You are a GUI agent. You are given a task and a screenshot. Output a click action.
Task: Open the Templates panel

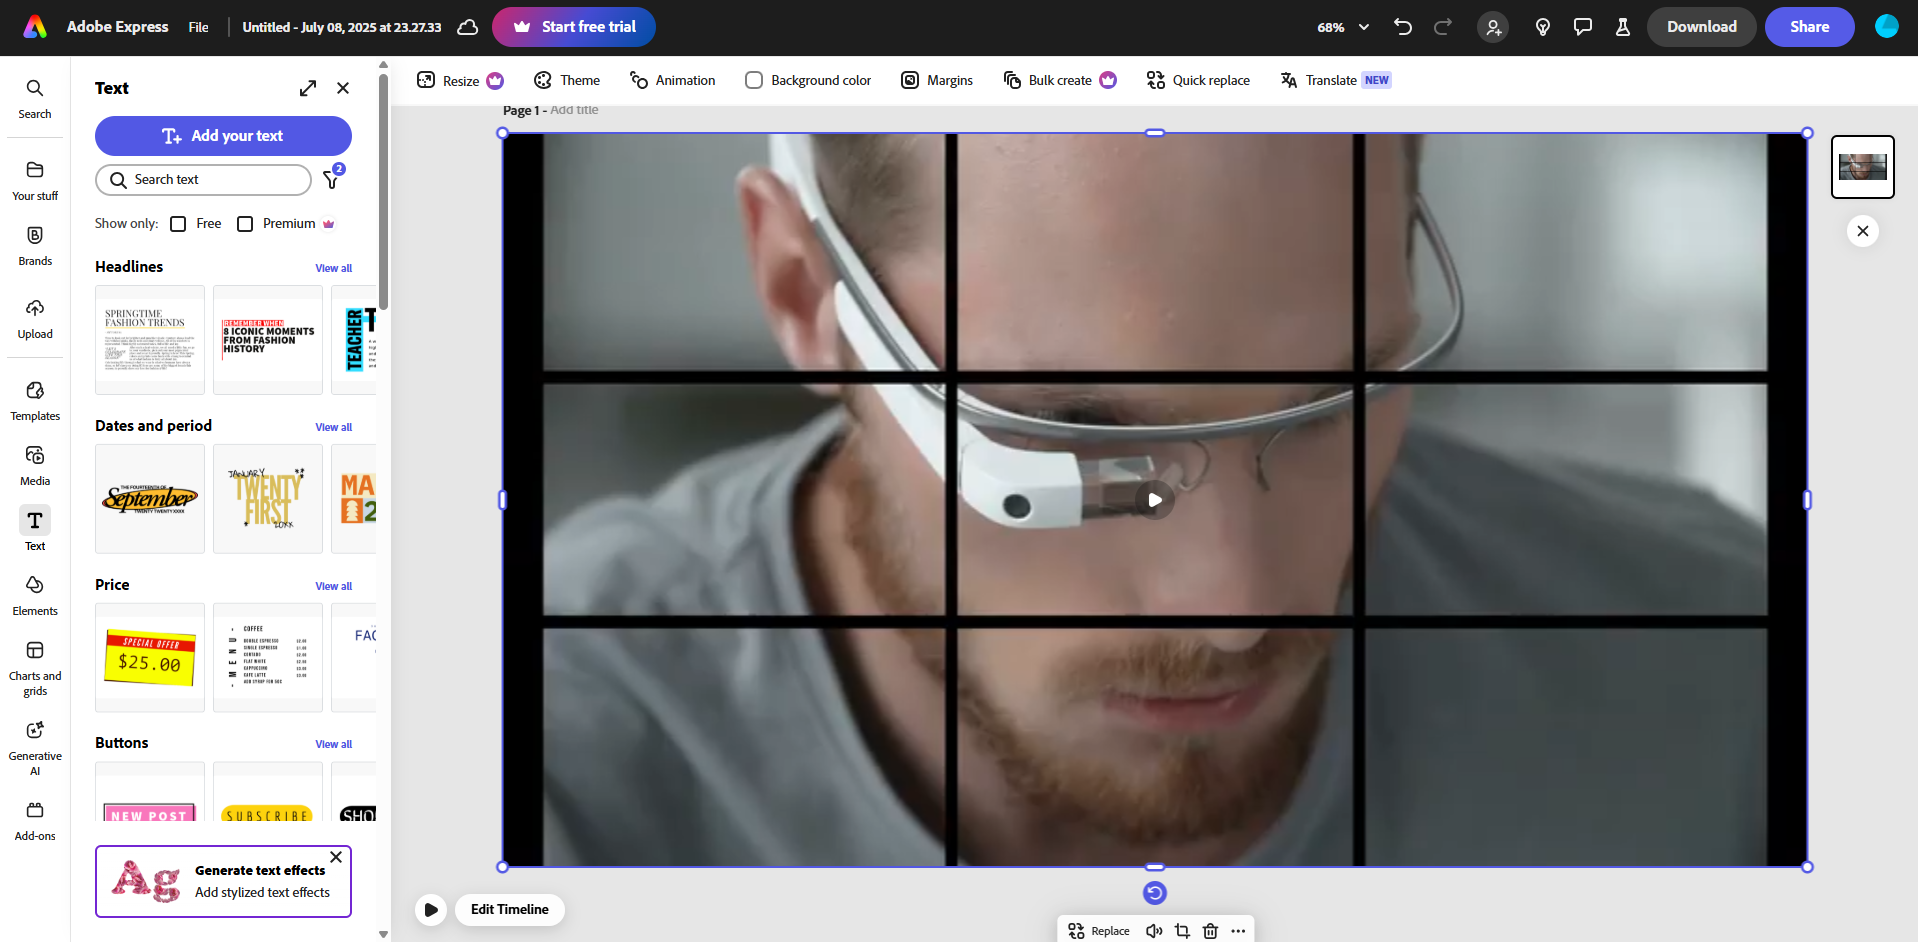tap(34, 399)
